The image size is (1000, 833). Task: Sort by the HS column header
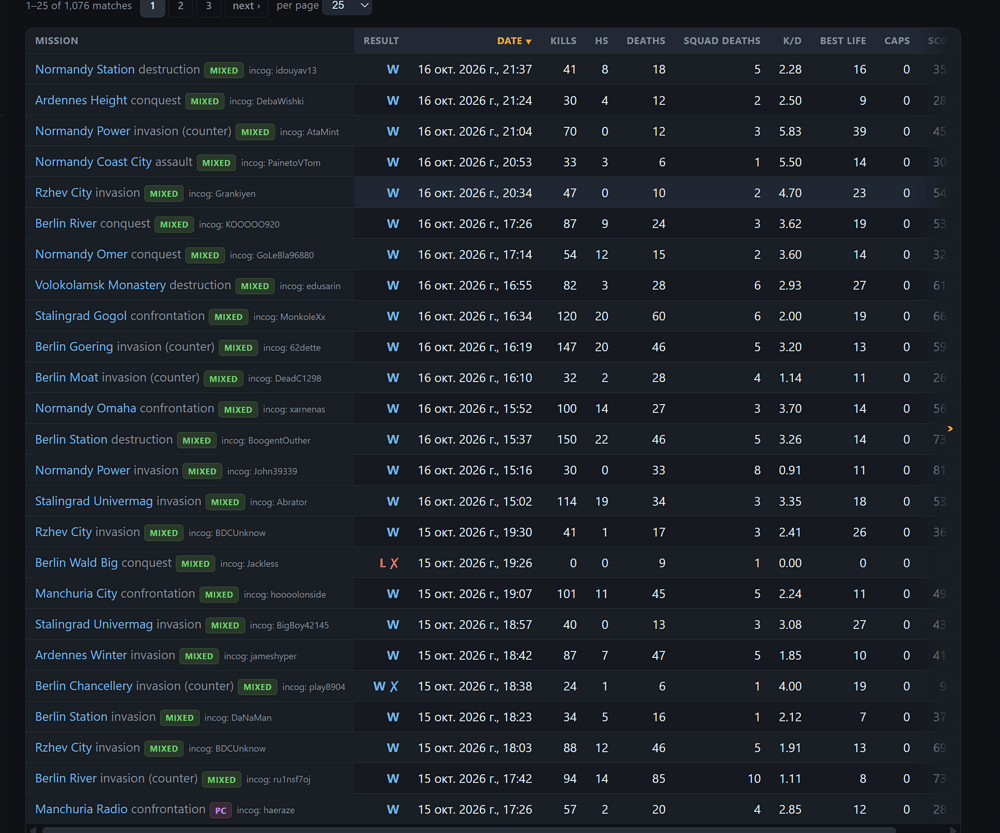tap(601, 41)
